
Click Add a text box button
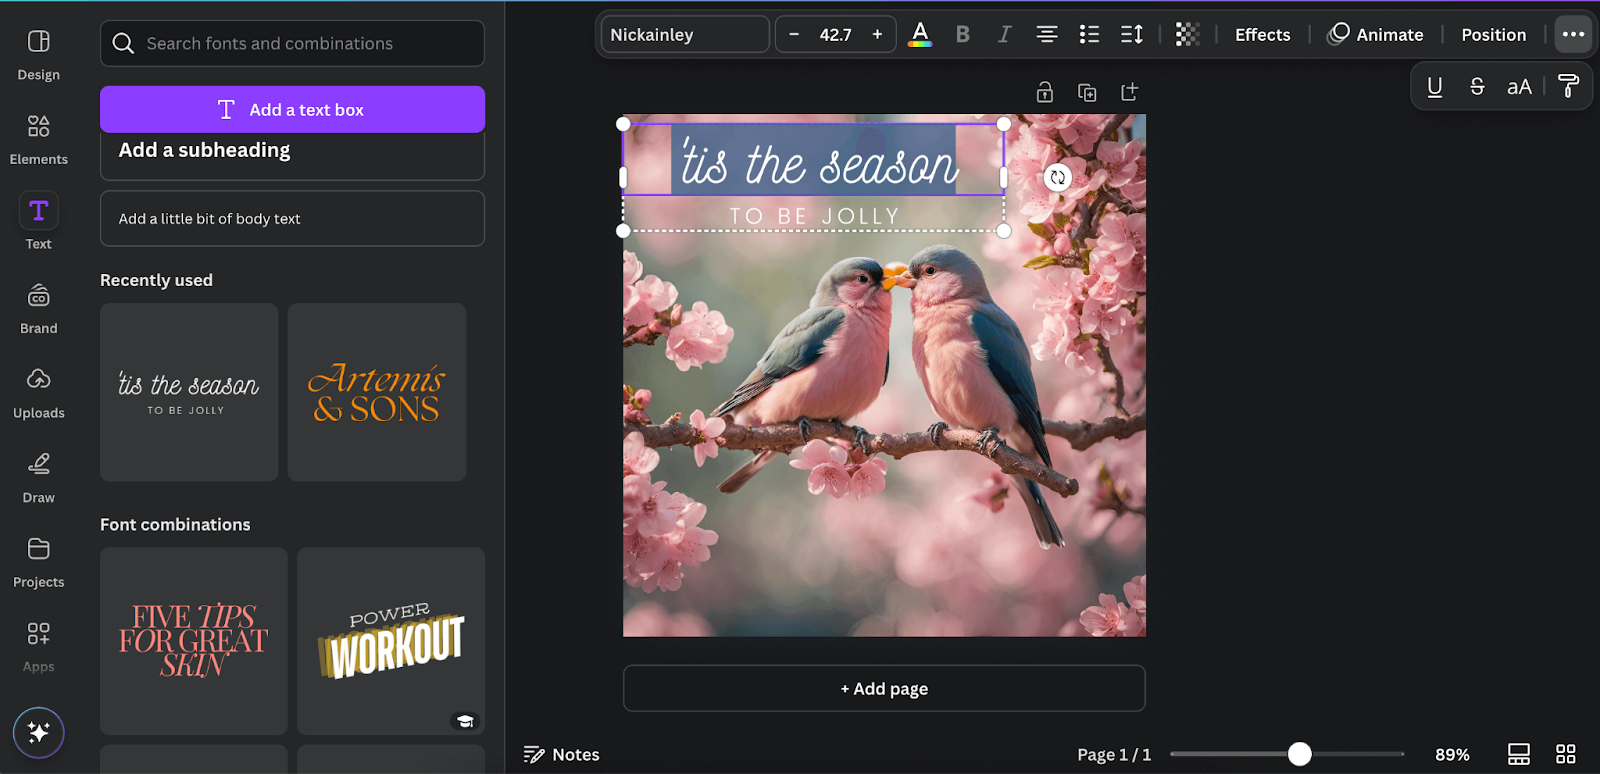pos(292,109)
